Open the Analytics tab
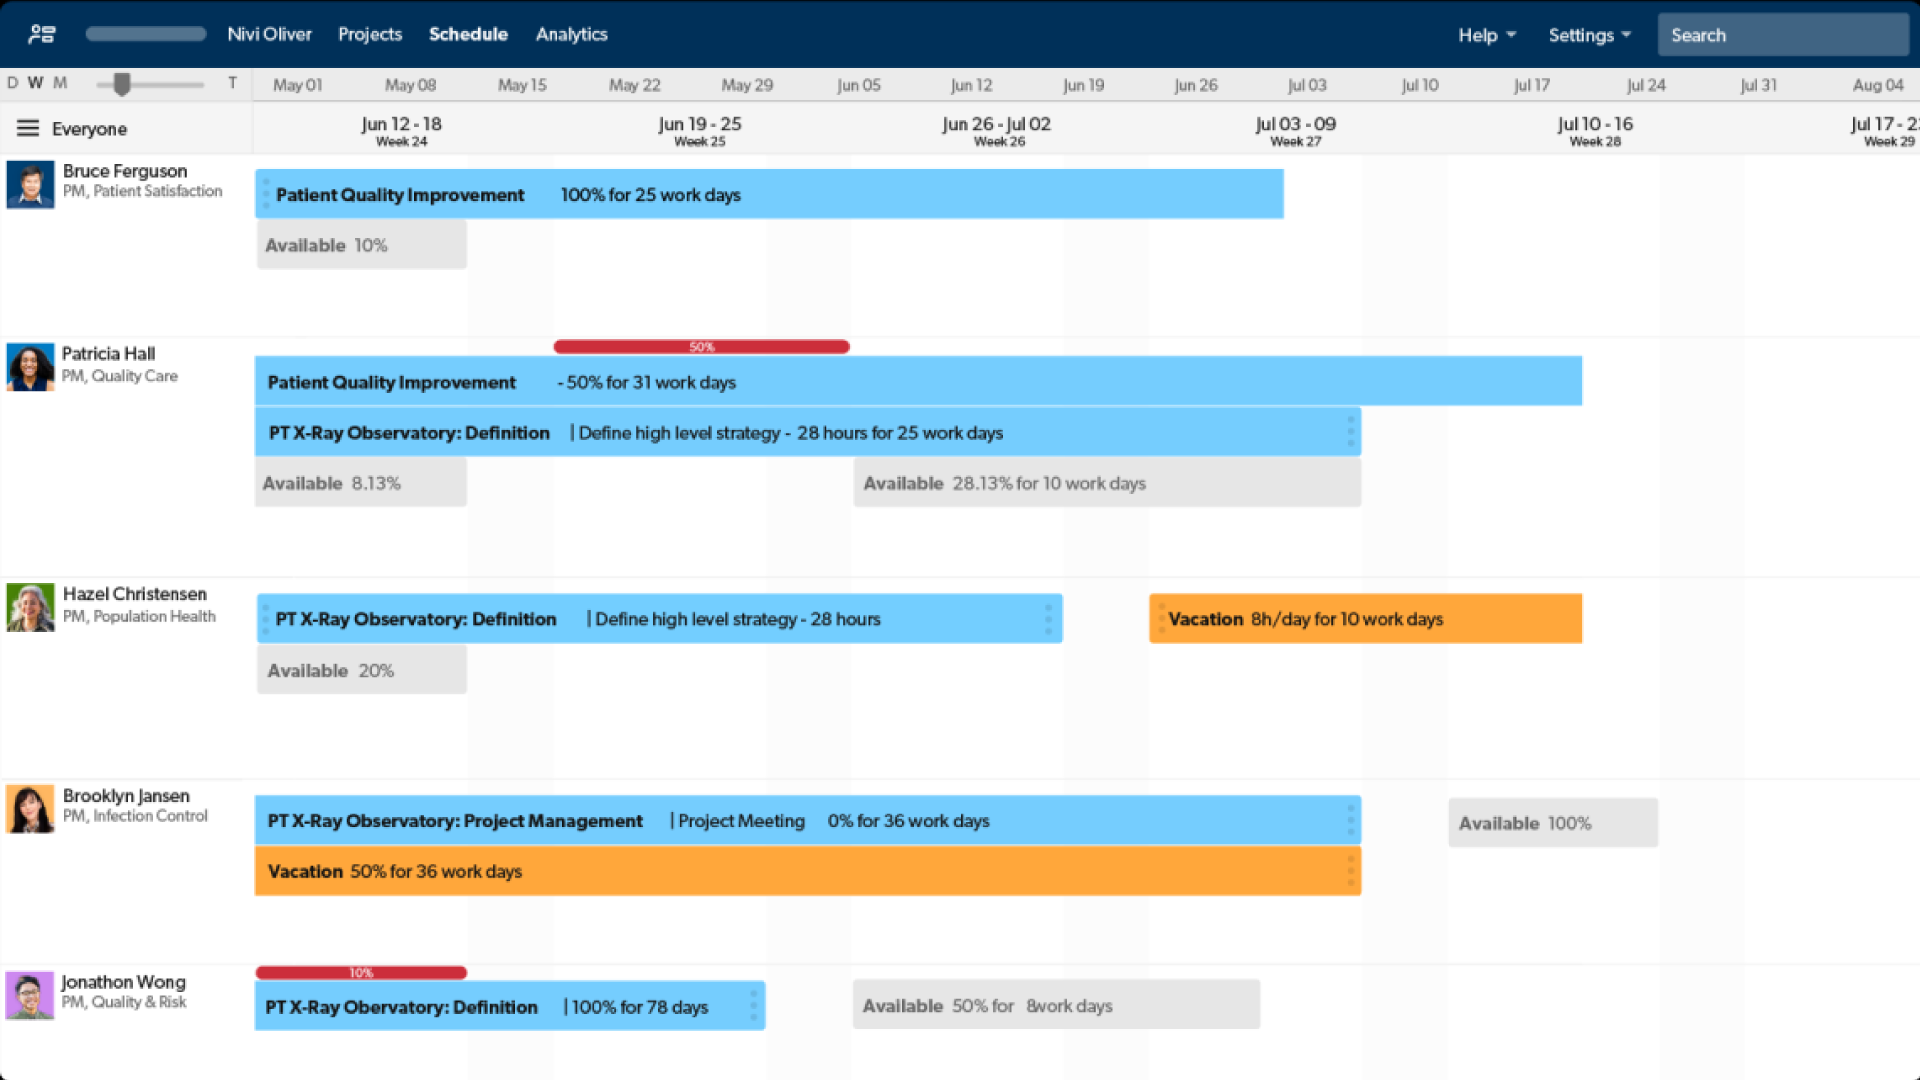This screenshot has height=1080, width=1920. click(571, 34)
